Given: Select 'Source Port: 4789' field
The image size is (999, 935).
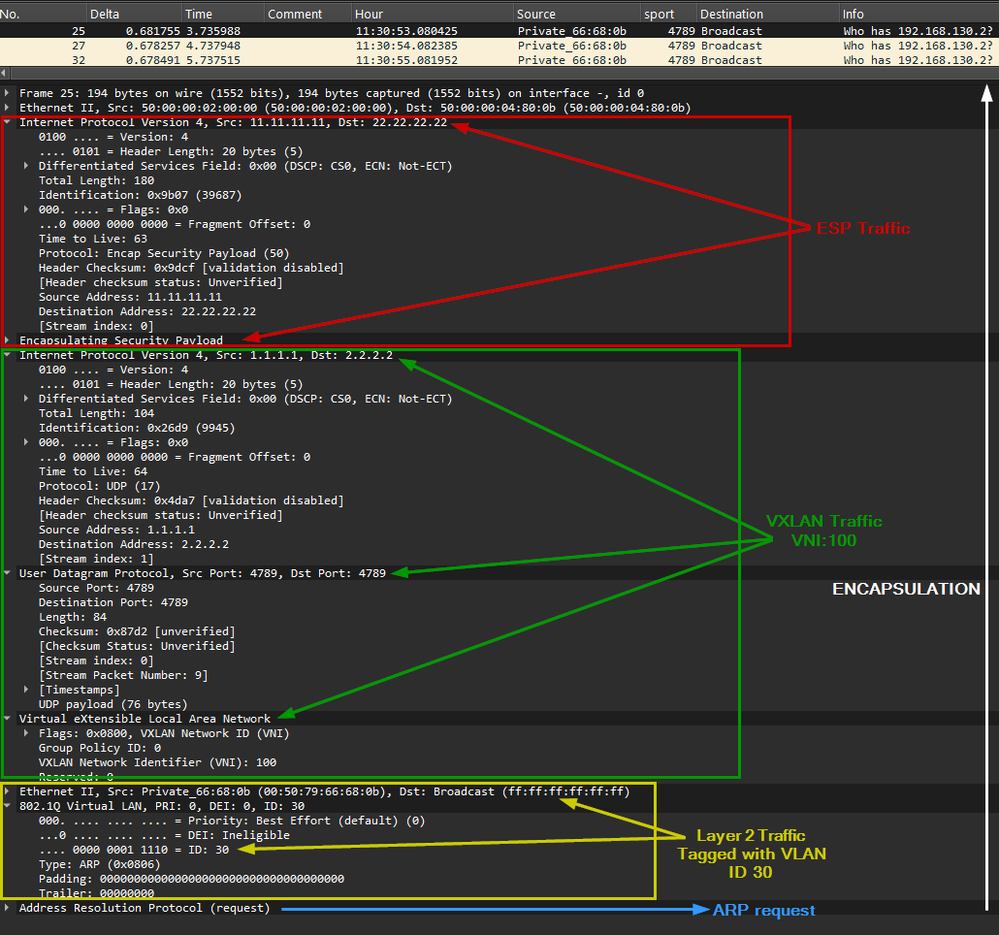Looking at the screenshot, I should (96, 588).
